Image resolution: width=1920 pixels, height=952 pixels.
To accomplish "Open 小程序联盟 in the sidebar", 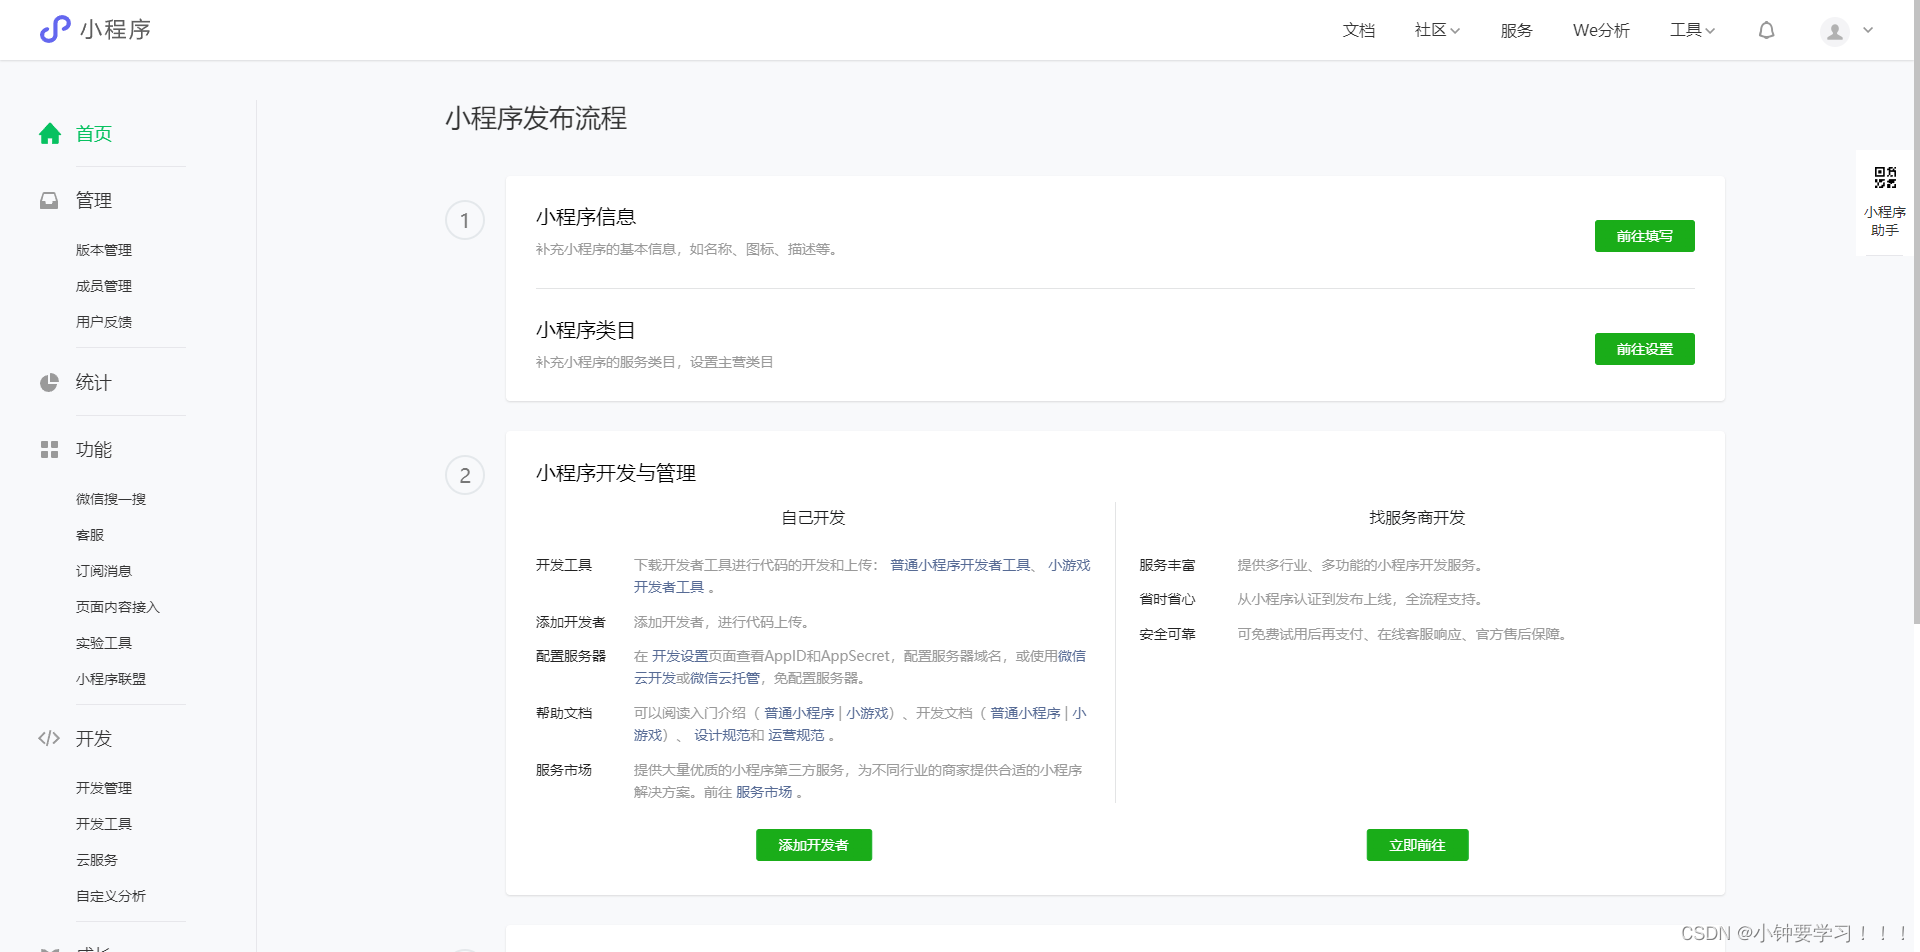I will point(111,679).
